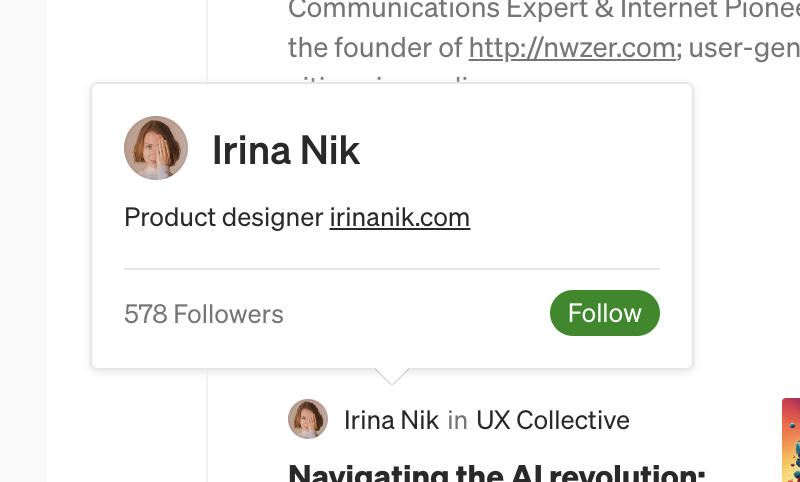View the 578 Followers count
Image resolution: width=800 pixels, height=482 pixels.
point(204,314)
